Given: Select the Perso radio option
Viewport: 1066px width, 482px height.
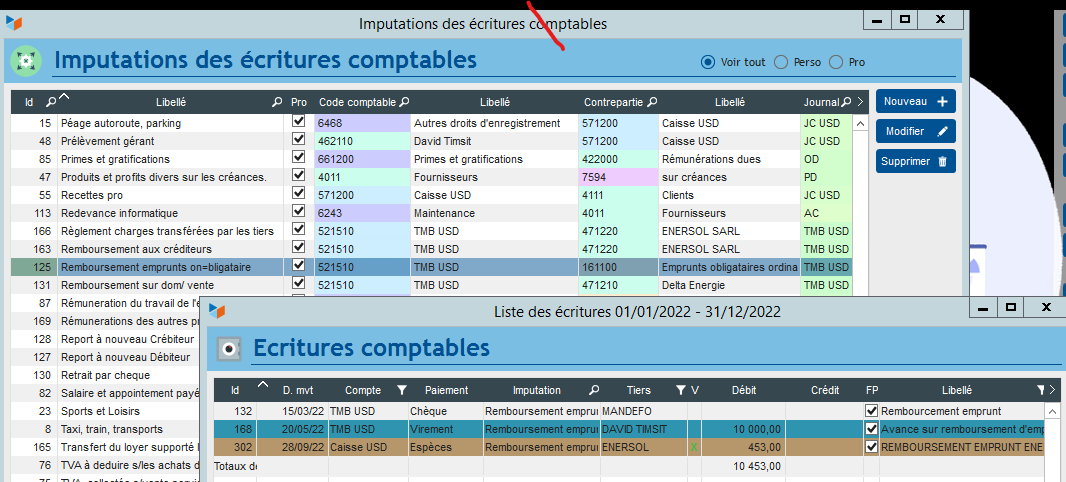Looking at the screenshot, I should pos(782,62).
